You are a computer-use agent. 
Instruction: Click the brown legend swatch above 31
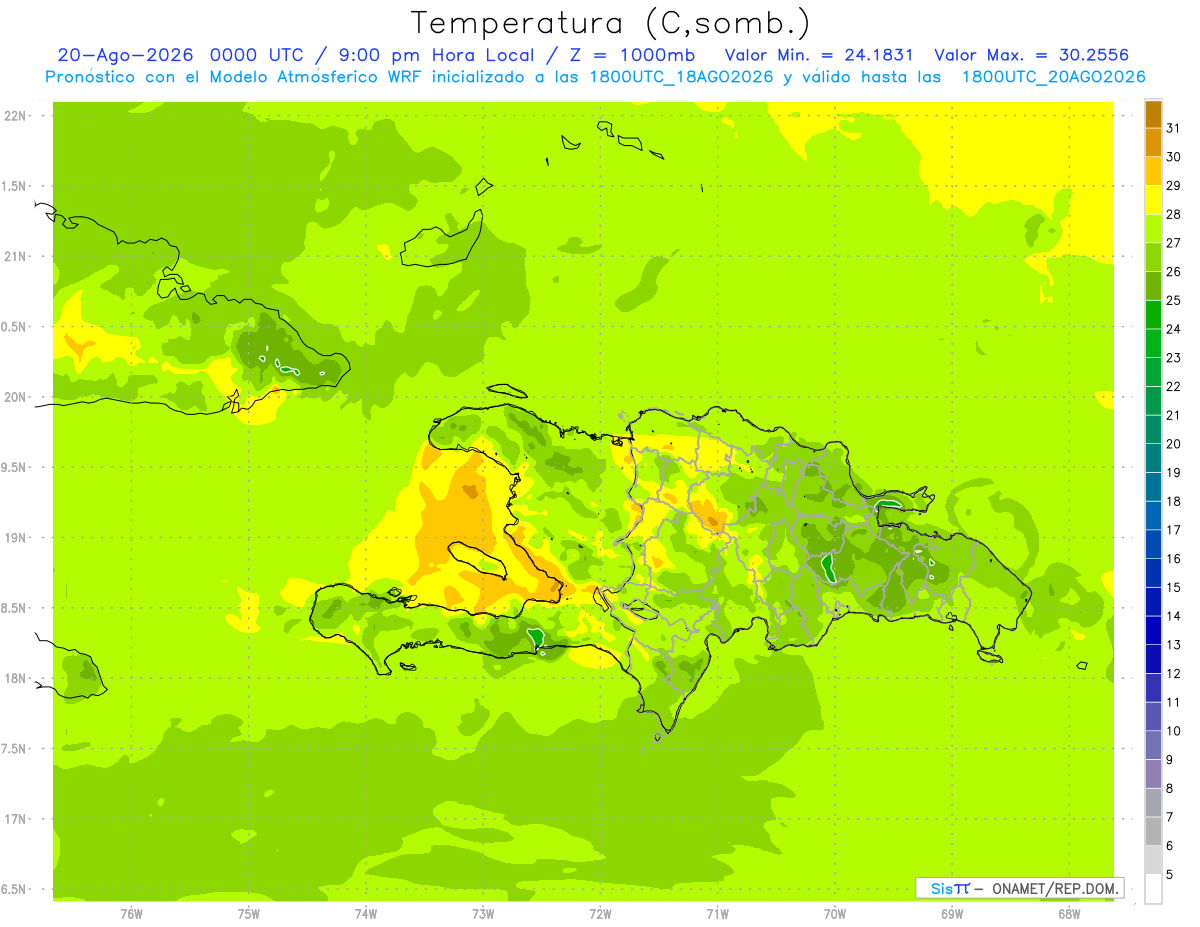[1153, 114]
